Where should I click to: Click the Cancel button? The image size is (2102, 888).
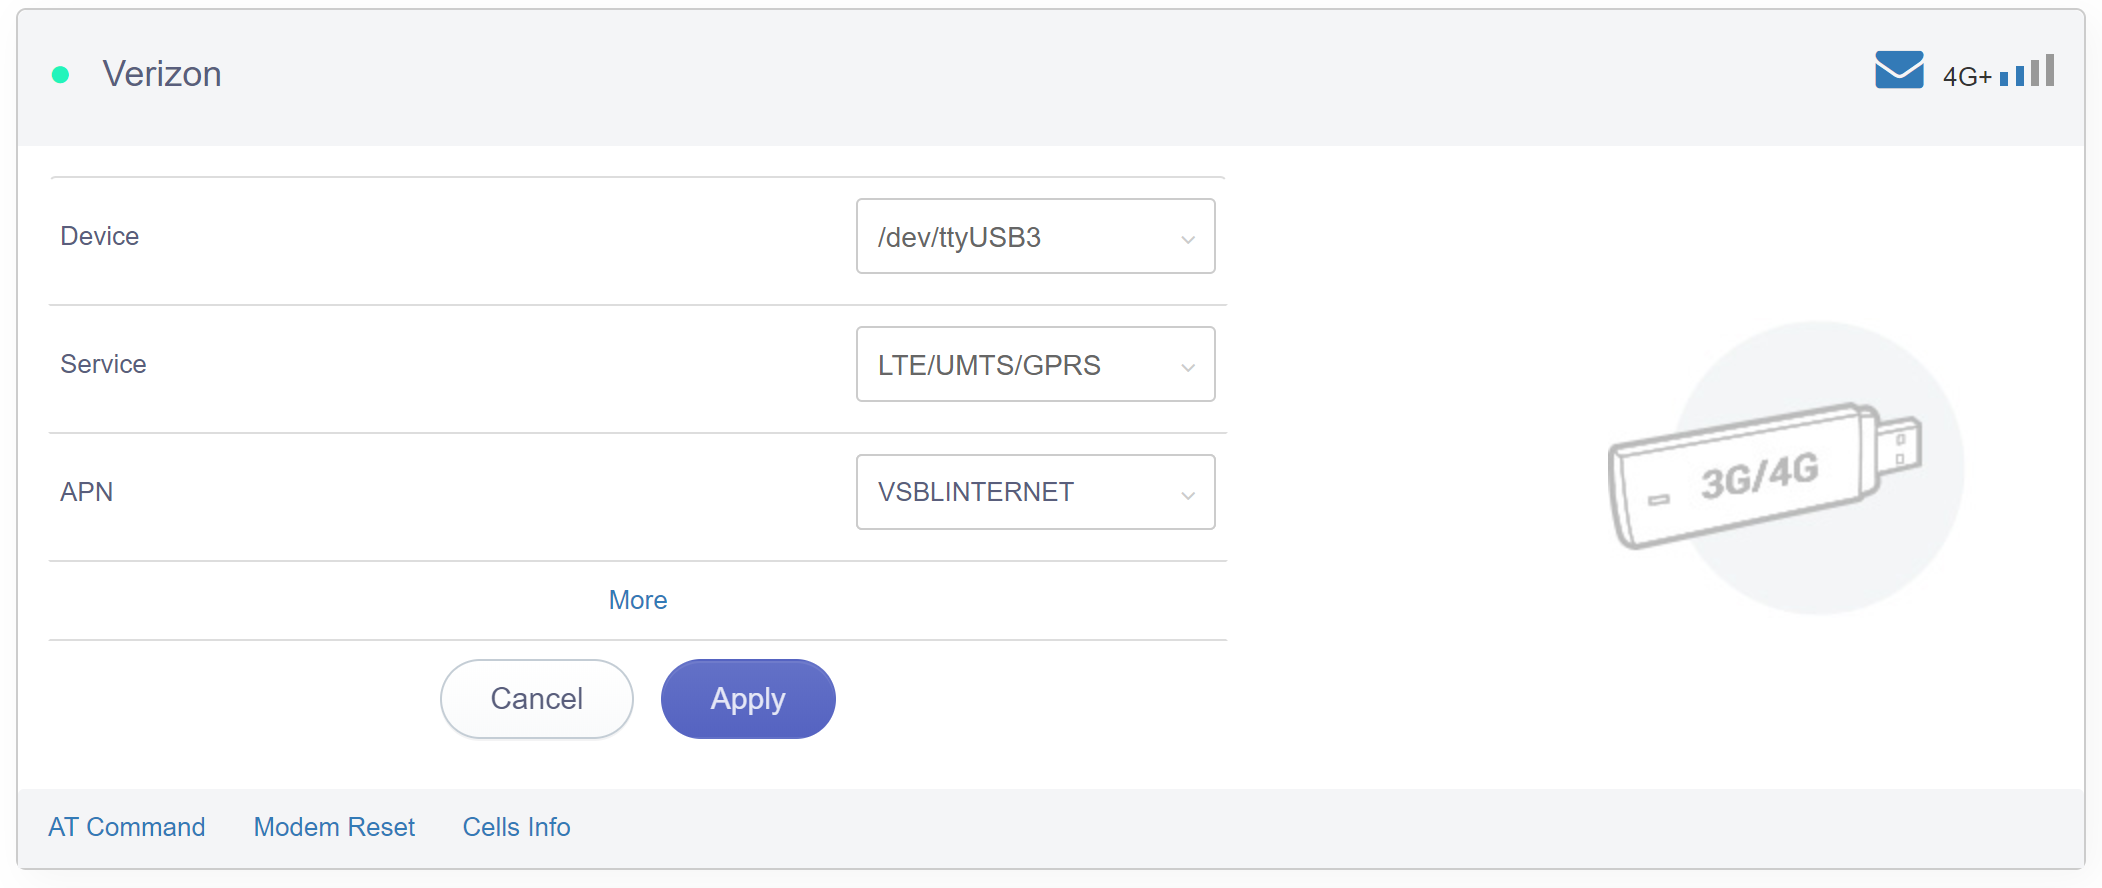click(x=537, y=699)
